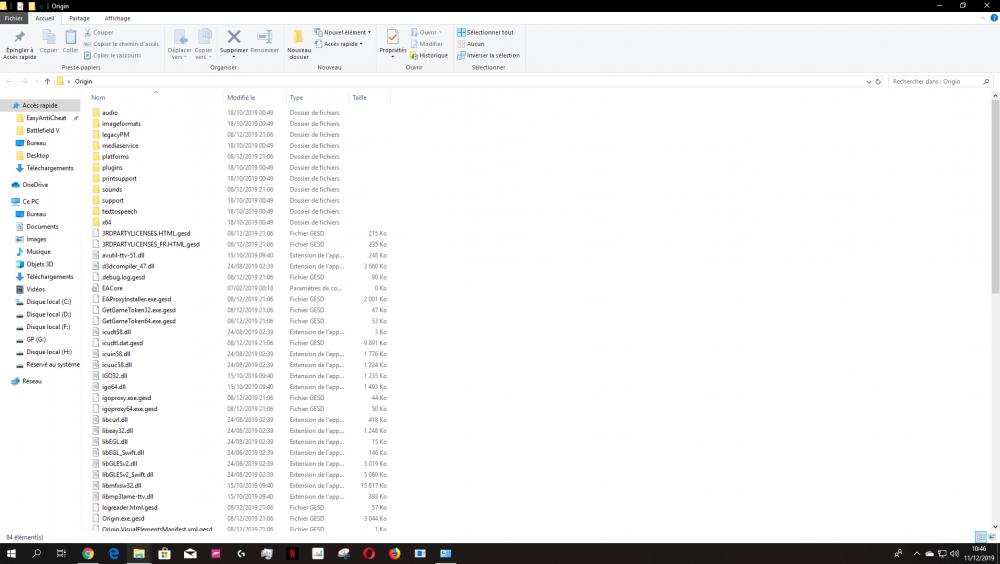Open Google Chrome from the taskbar
Image resolution: width=1000 pixels, height=564 pixels.
pos(87,553)
